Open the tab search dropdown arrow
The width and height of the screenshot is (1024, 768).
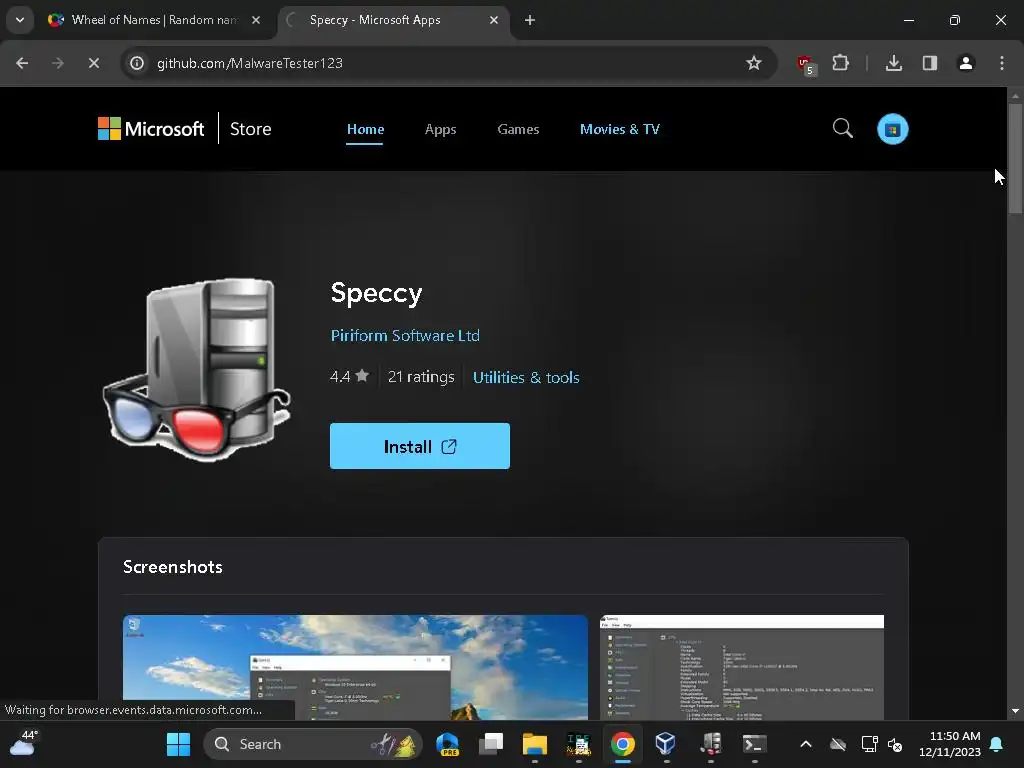coord(20,20)
